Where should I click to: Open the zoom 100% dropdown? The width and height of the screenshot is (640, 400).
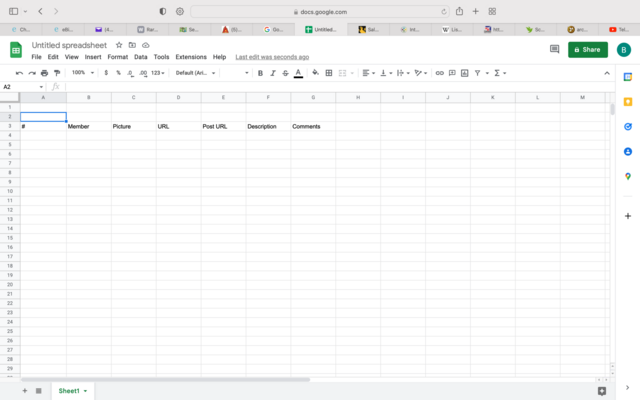(81, 73)
